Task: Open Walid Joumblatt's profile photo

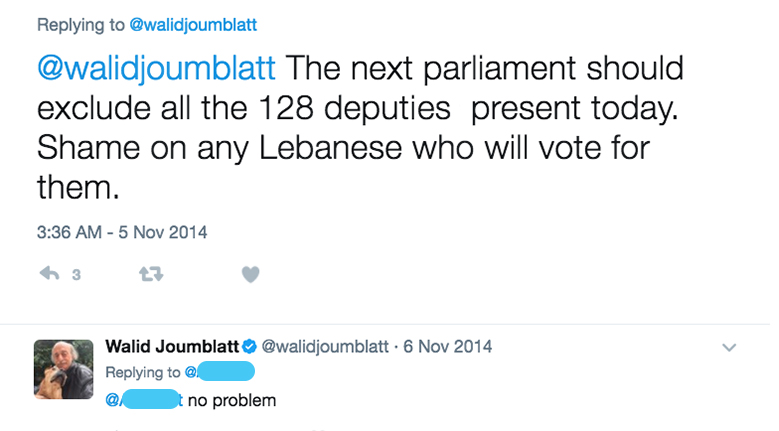Action: coord(64,369)
